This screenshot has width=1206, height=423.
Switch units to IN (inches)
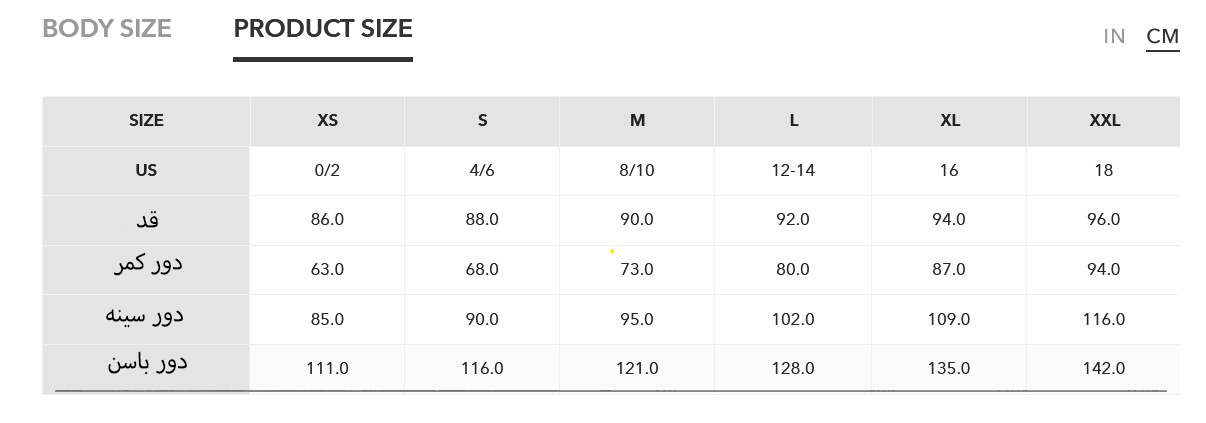tap(1114, 36)
